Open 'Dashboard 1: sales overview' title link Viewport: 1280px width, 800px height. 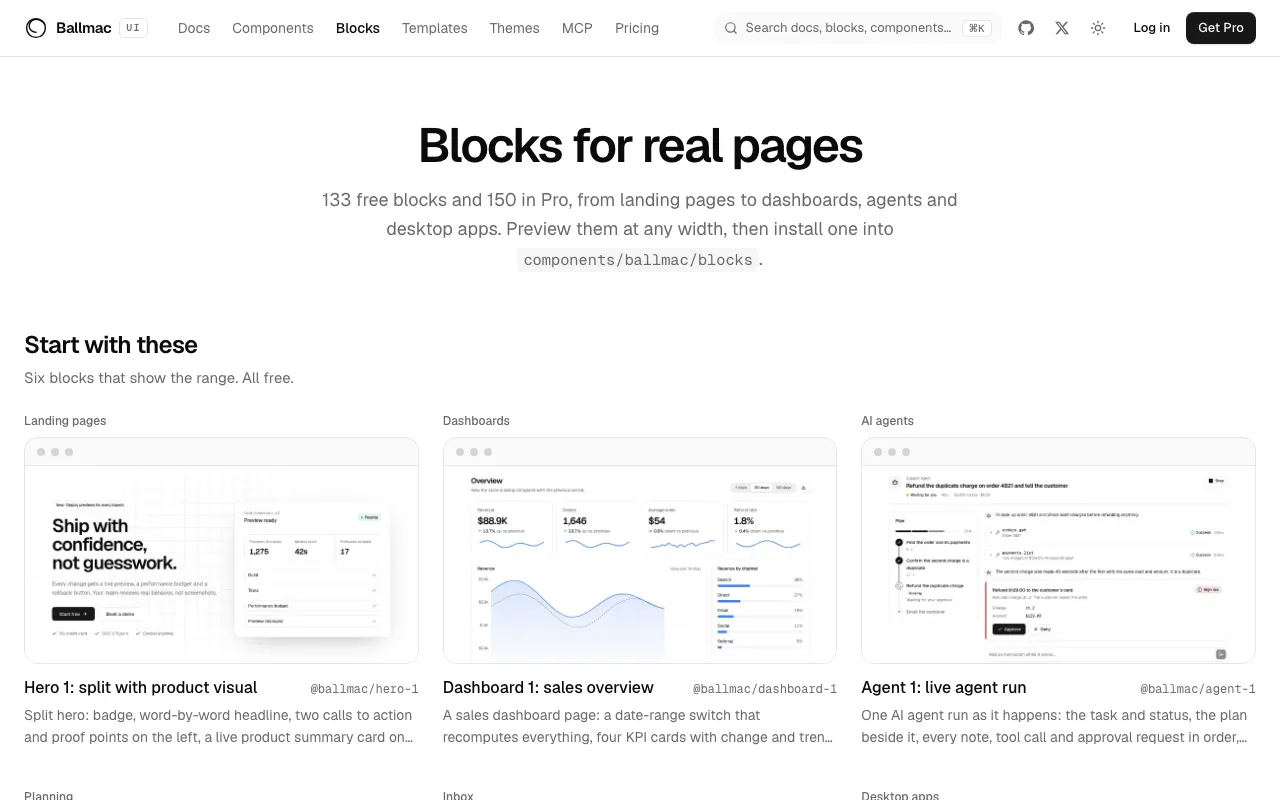[548, 688]
